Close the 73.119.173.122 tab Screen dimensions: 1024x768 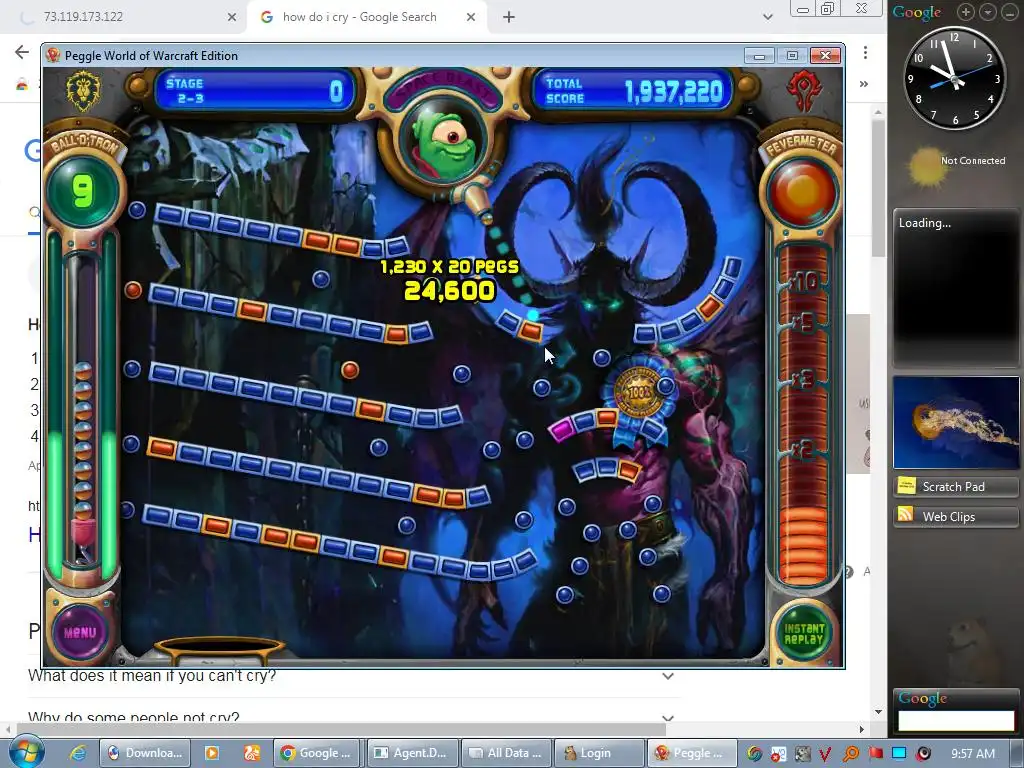(232, 17)
